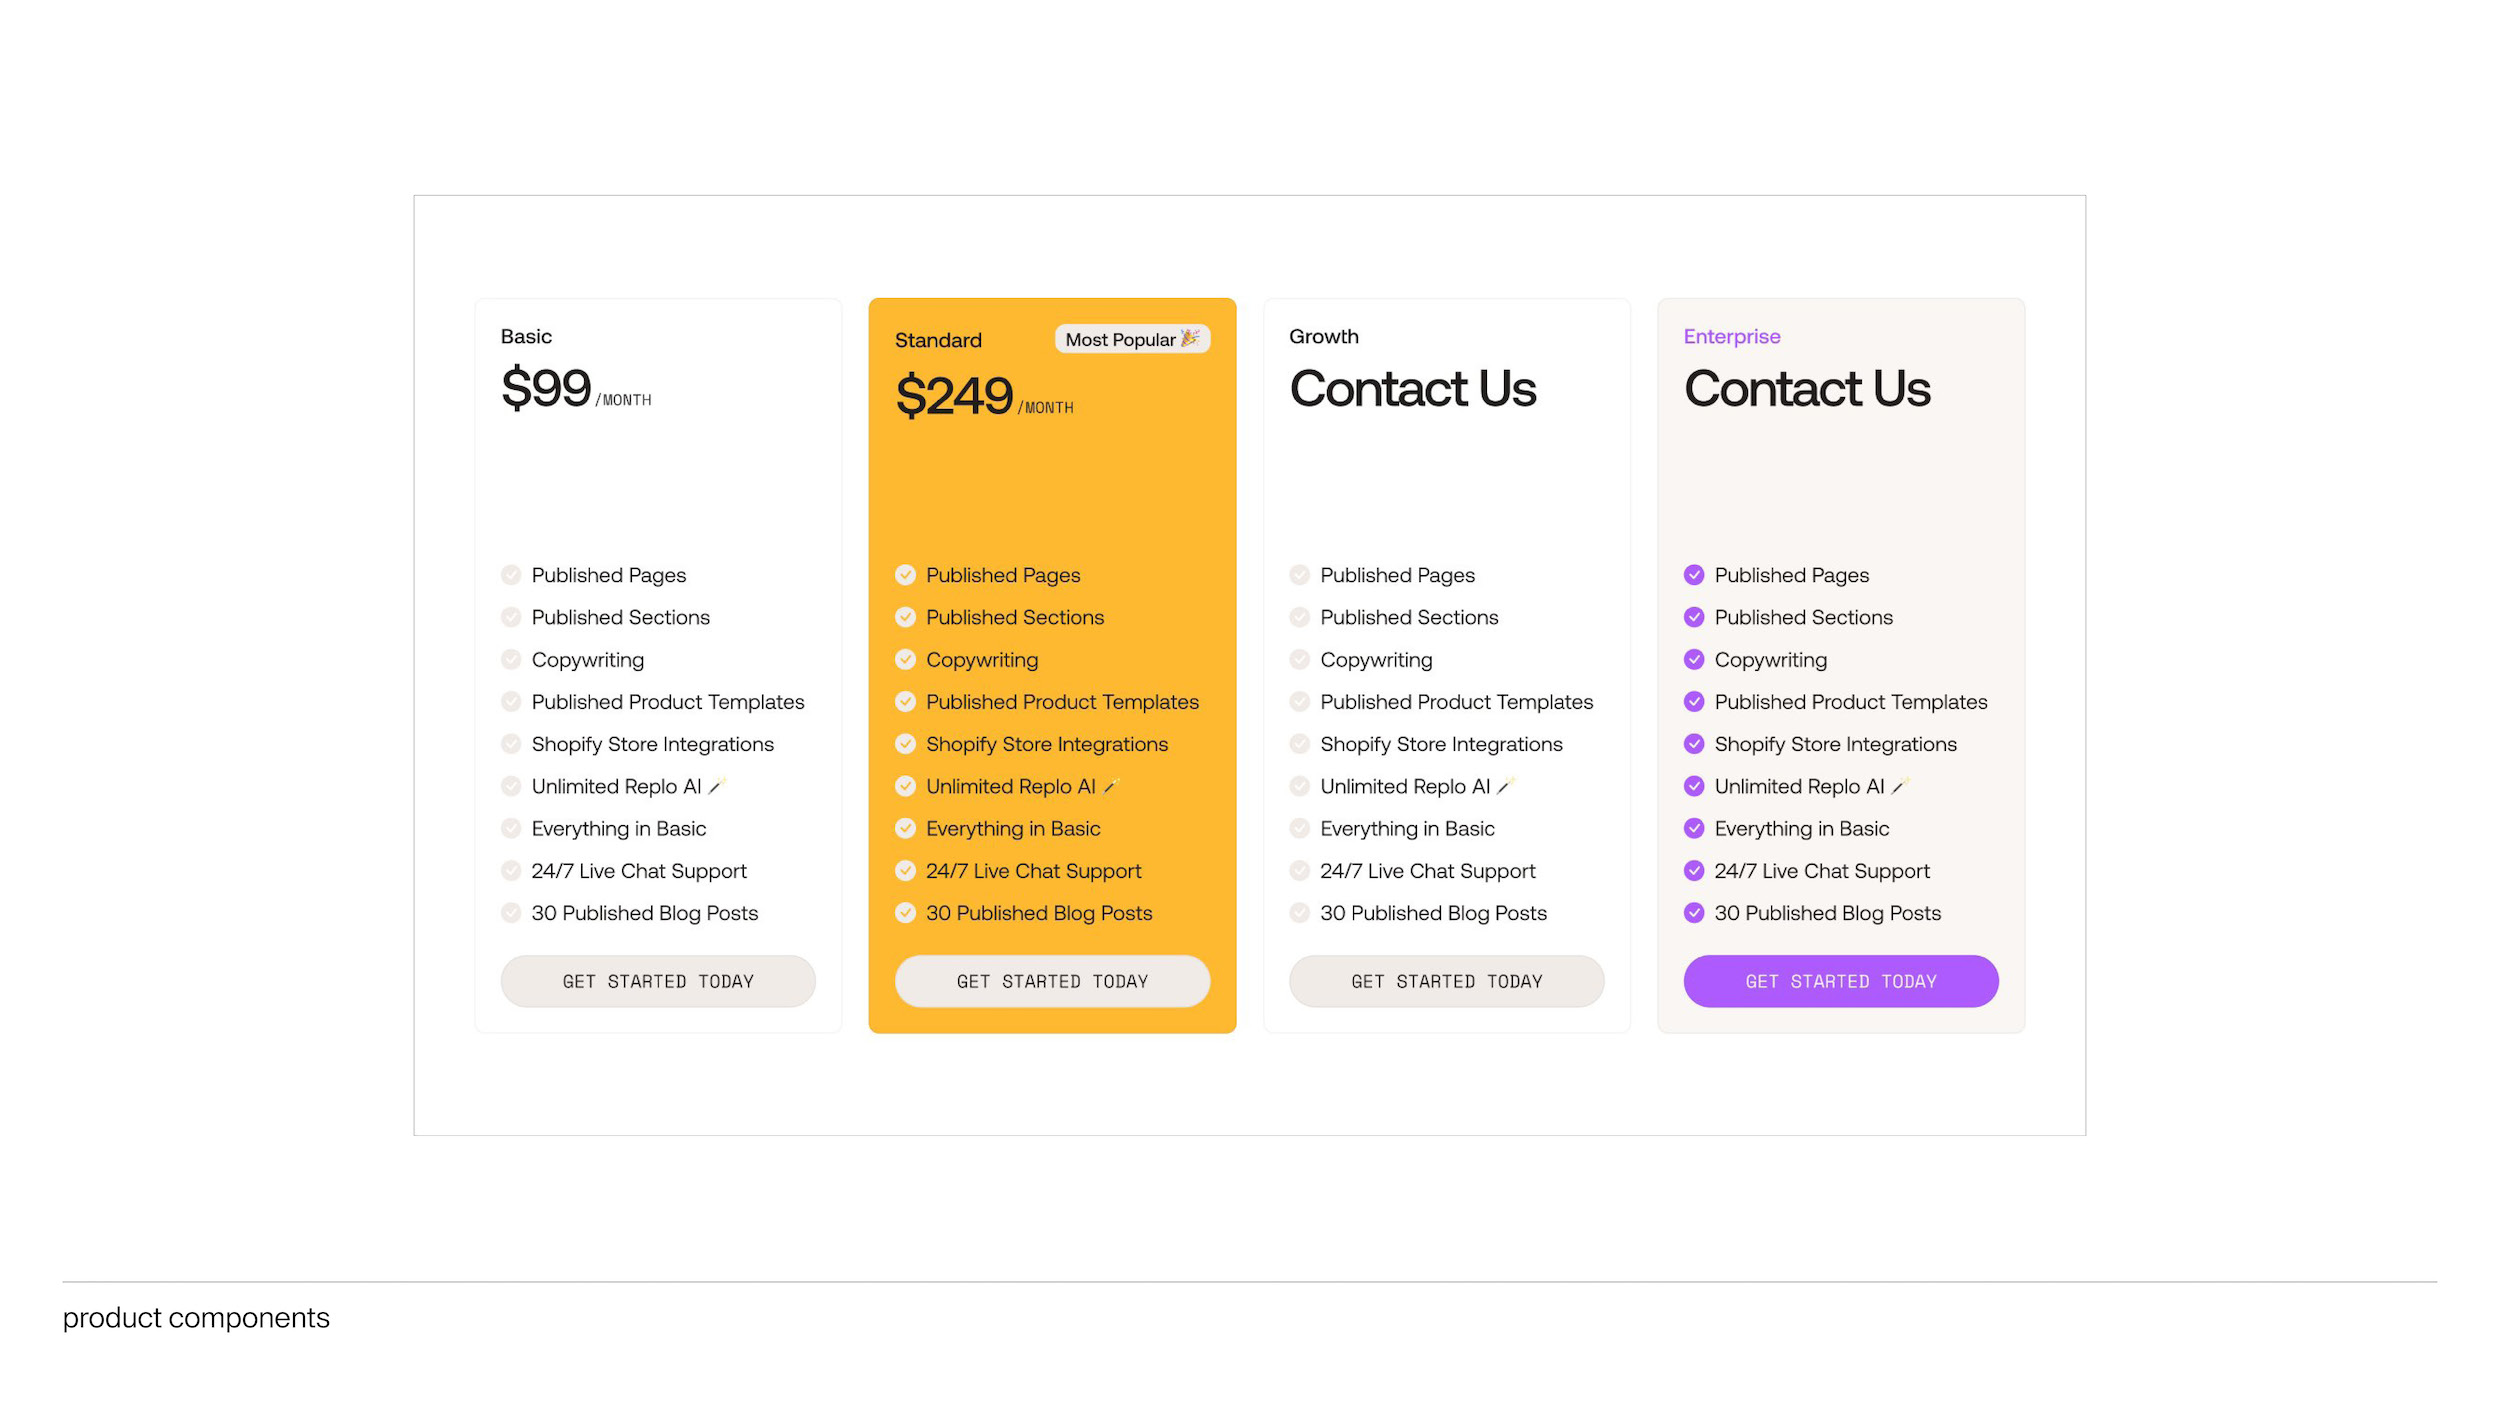Click checkmark beside Everything in Basic in Standard

pos(905,828)
